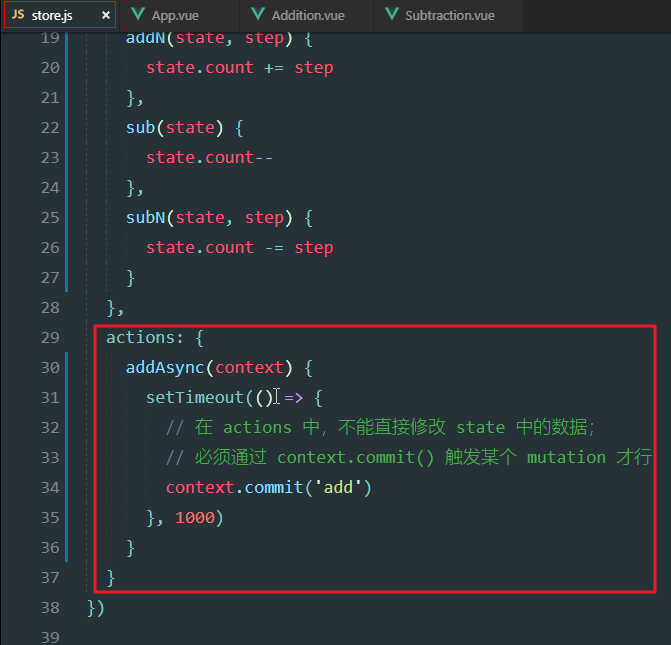Click the addN function name on line 19
The image size is (671, 645).
145,37
